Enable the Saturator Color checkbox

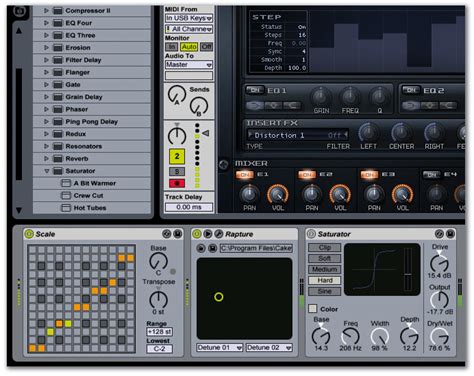[x=312, y=309]
